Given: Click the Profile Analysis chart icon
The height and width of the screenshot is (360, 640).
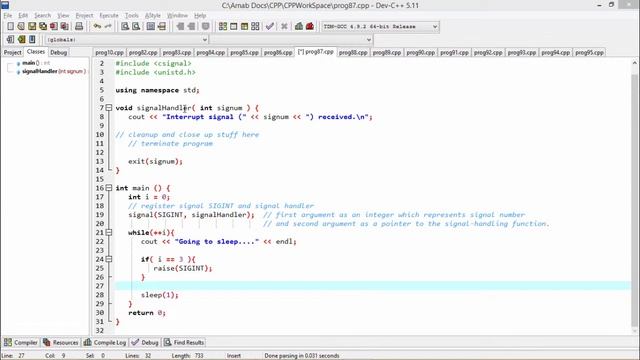Looking at the screenshot, I should (299, 27).
